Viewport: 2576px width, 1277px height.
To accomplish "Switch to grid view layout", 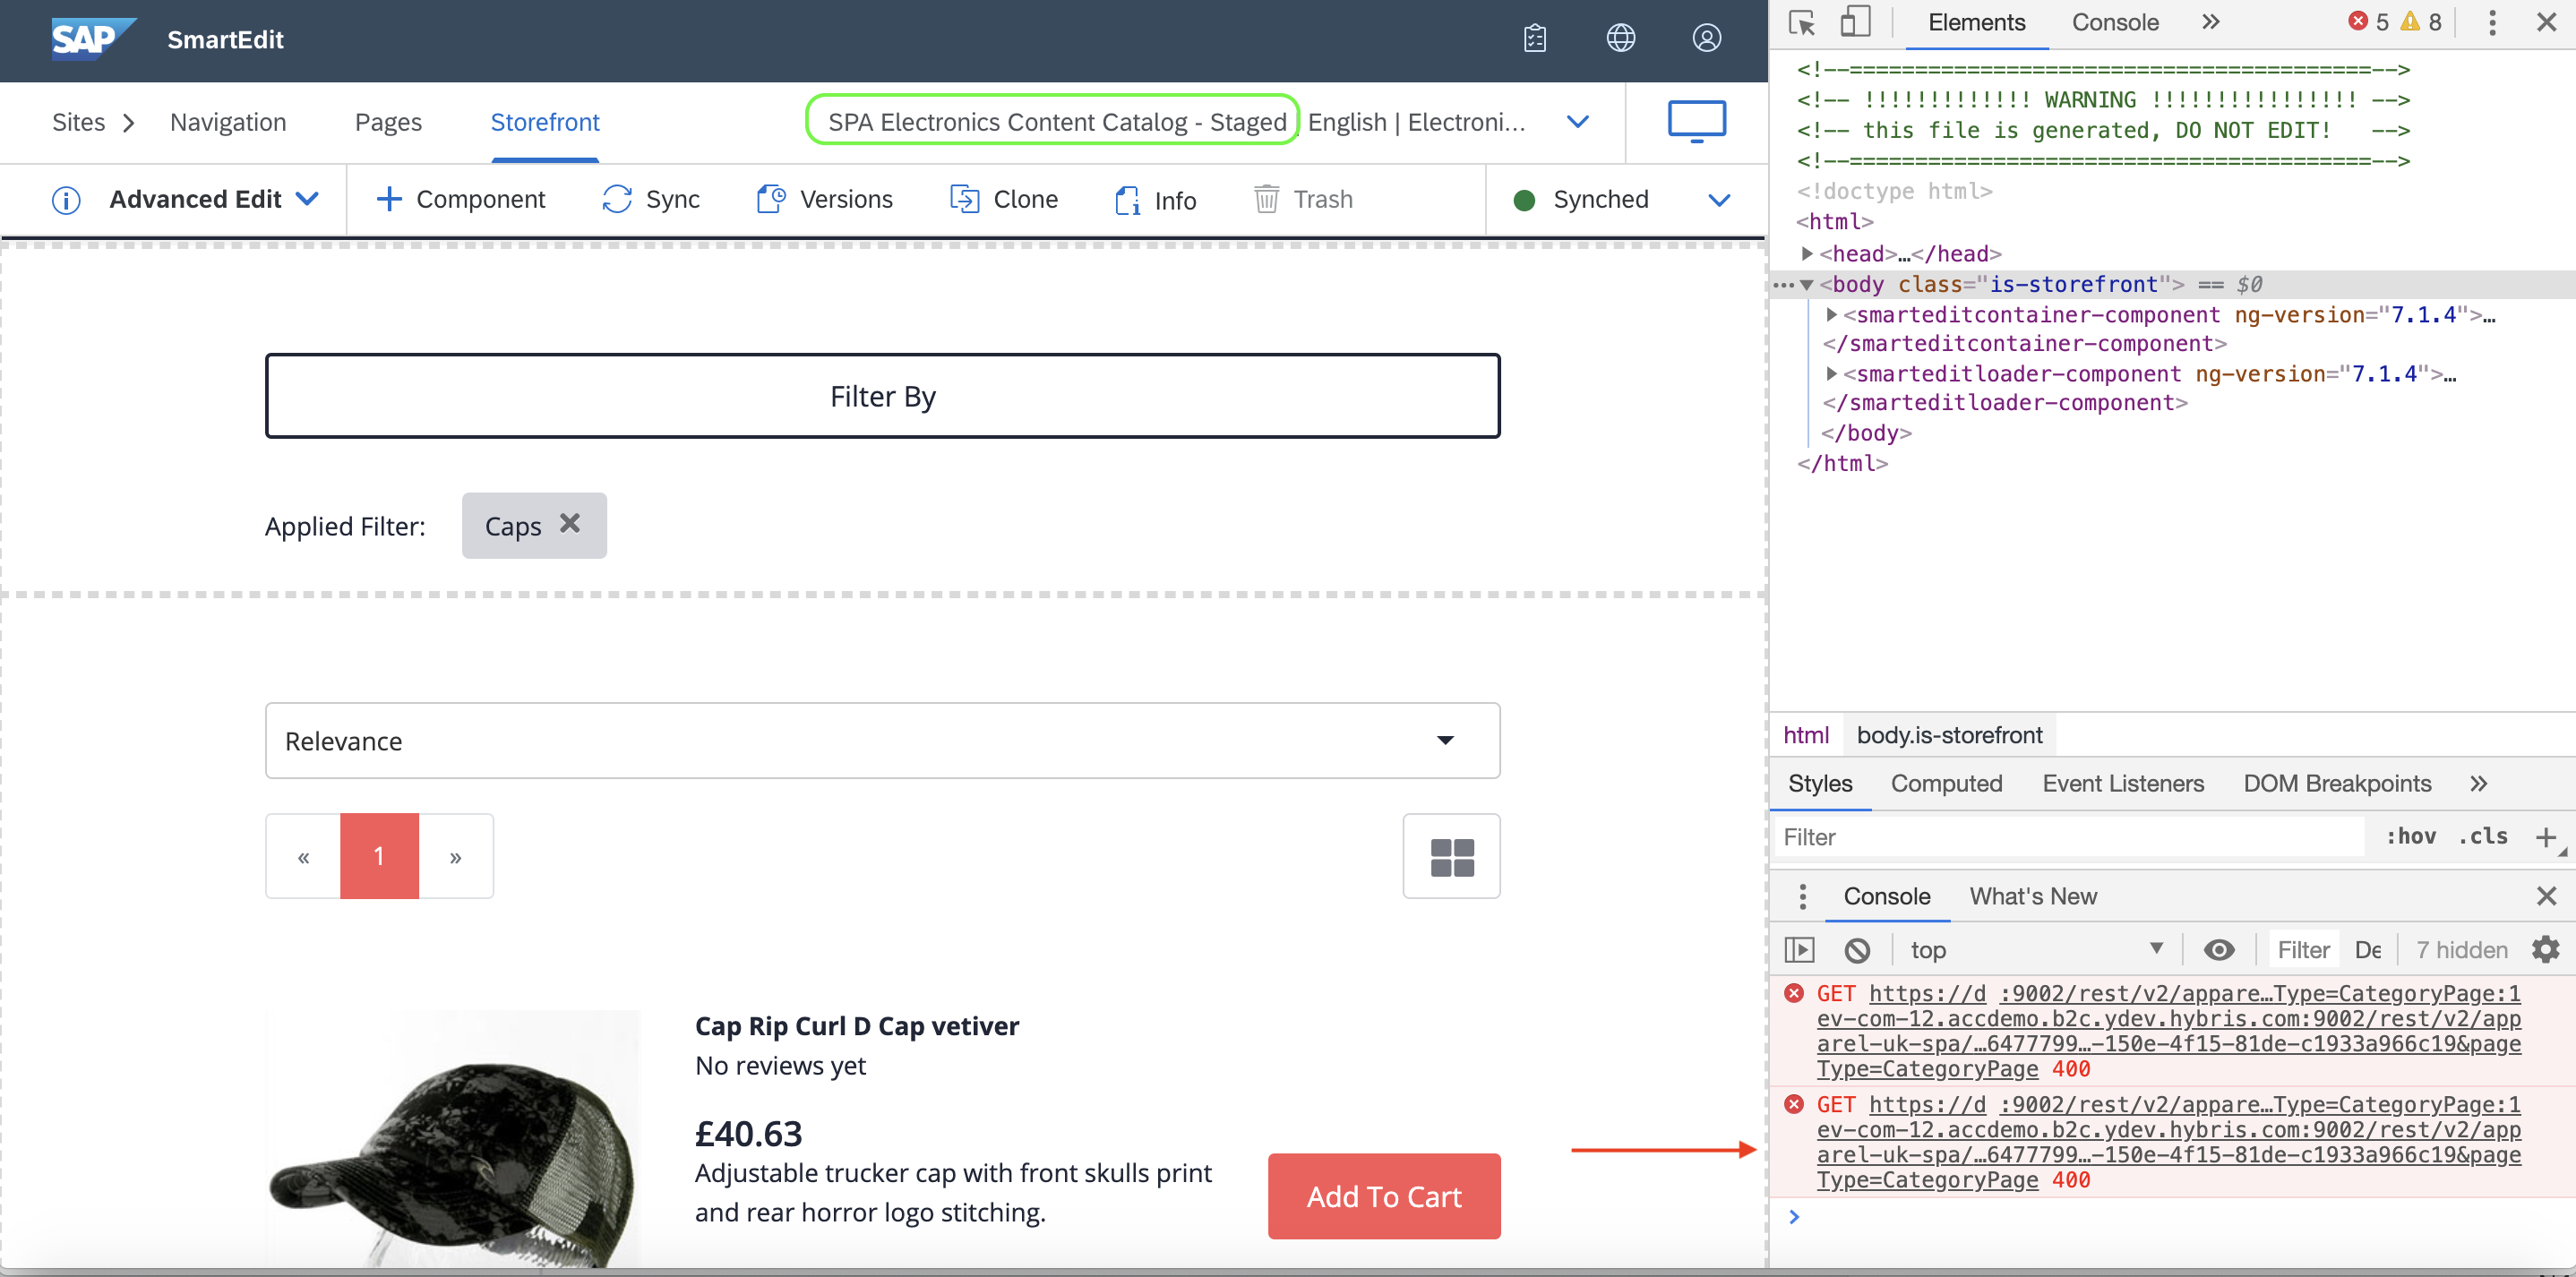I will [x=1451, y=856].
